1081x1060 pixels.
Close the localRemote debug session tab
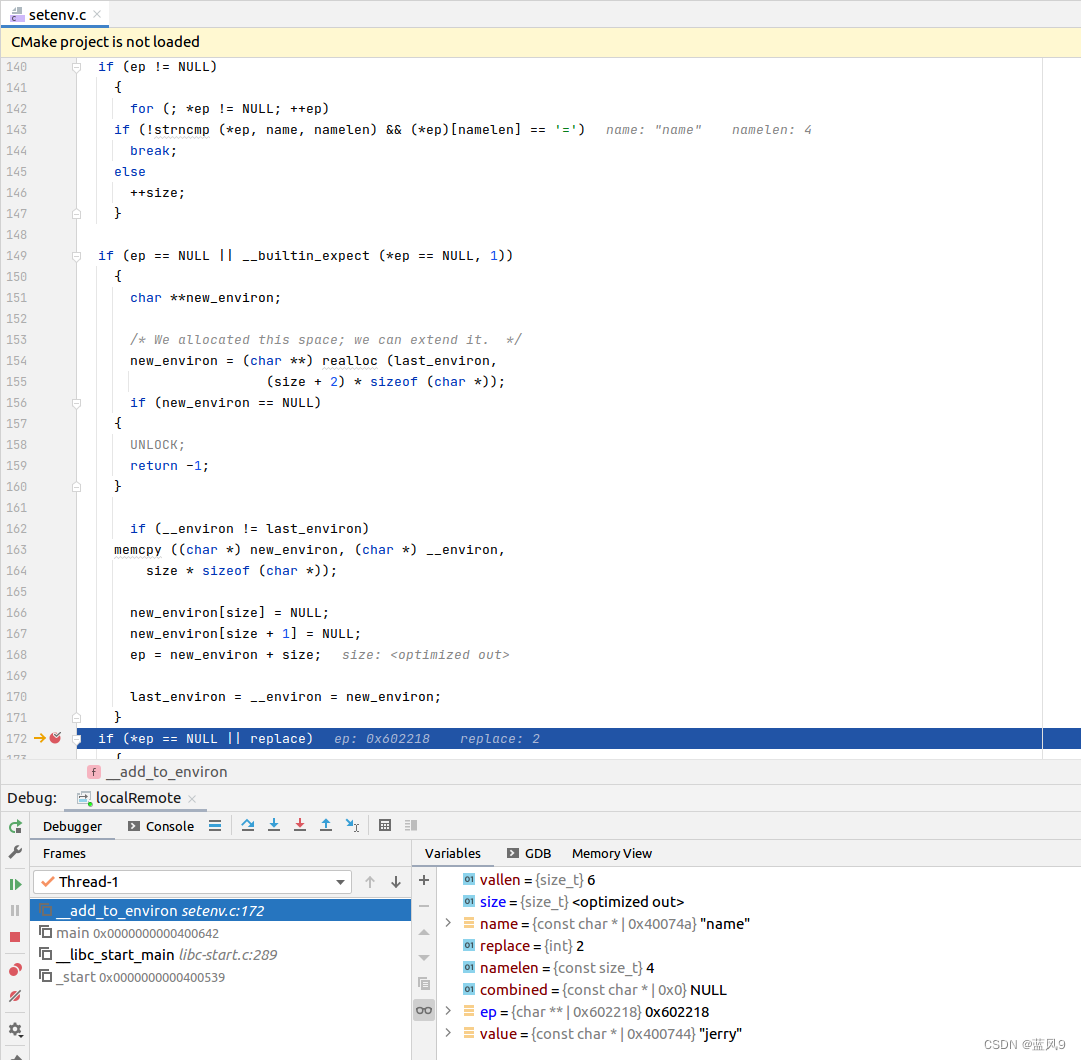pos(192,799)
